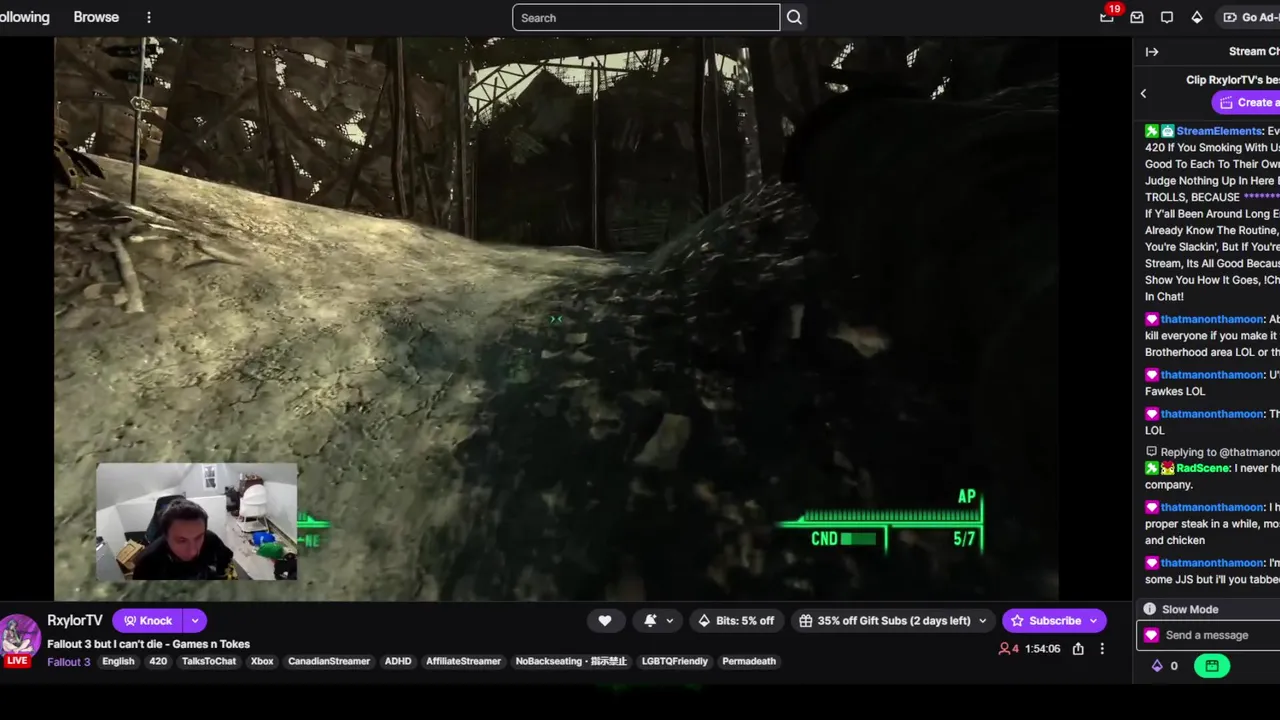Image resolution: width=1280 pixels, height=720 pixels.
Task: Click the Go Ad-Free button
Action: pyautogui.click(x=1248, y=17)
